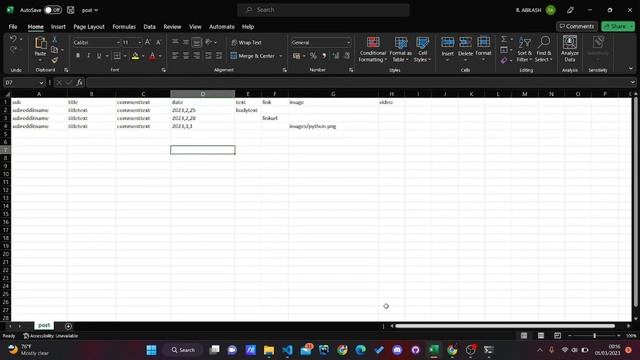Apply the red Font Color
The image size is (640, 360).
click(x=152, y=56)
